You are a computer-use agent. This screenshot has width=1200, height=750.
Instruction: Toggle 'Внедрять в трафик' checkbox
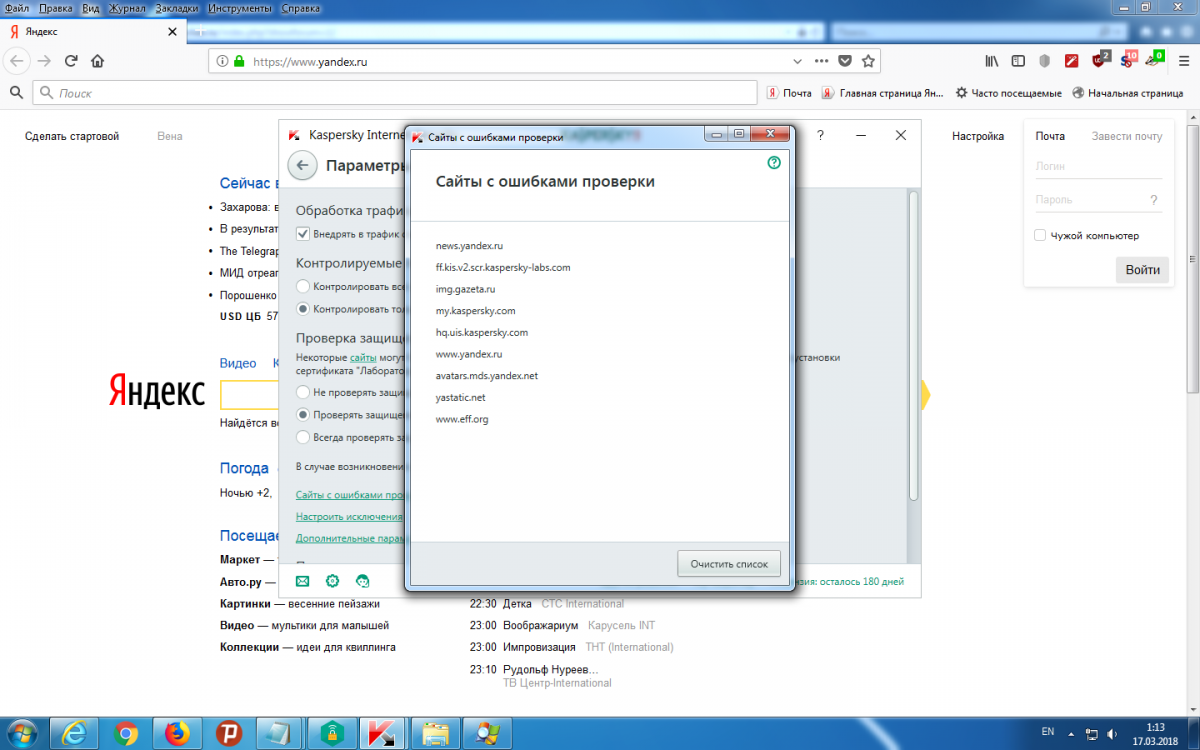tap(303, 233)
